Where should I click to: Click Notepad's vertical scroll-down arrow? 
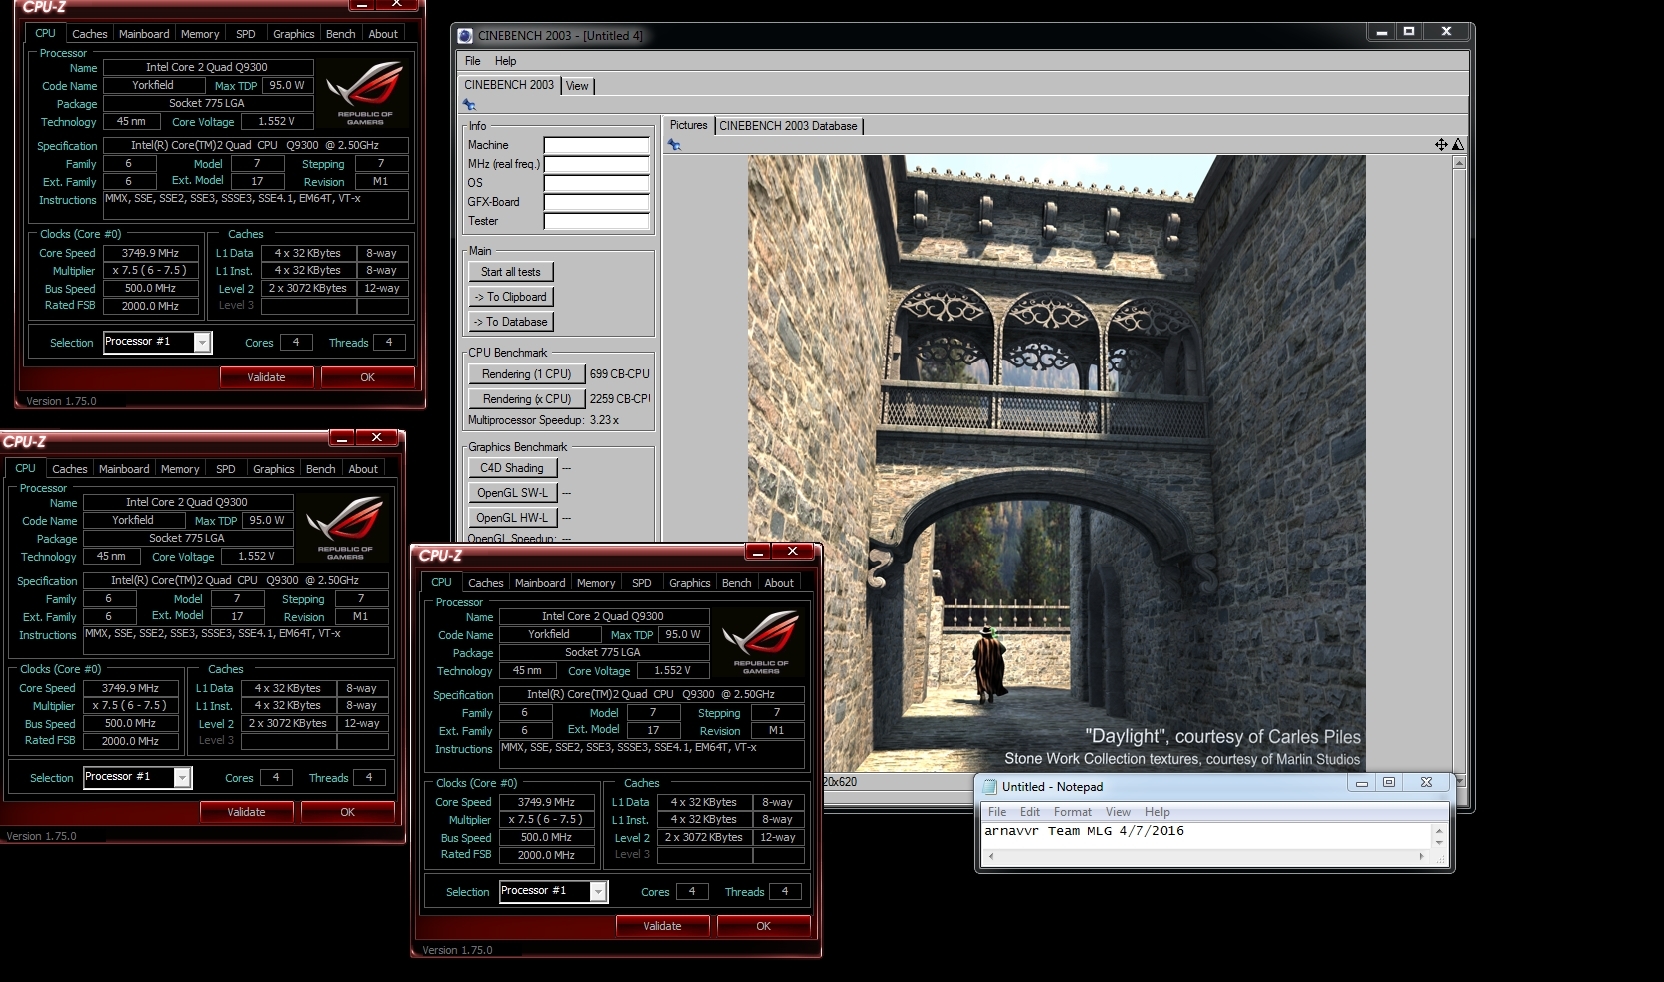tap(1439, 843)
